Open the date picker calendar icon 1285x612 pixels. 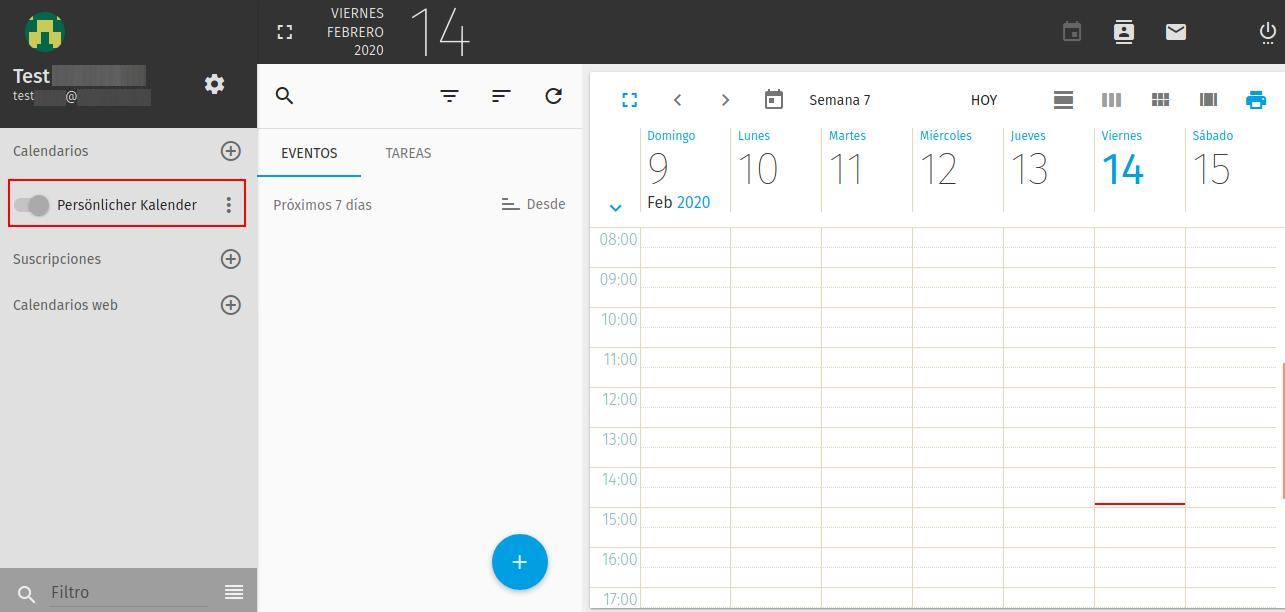773,100
